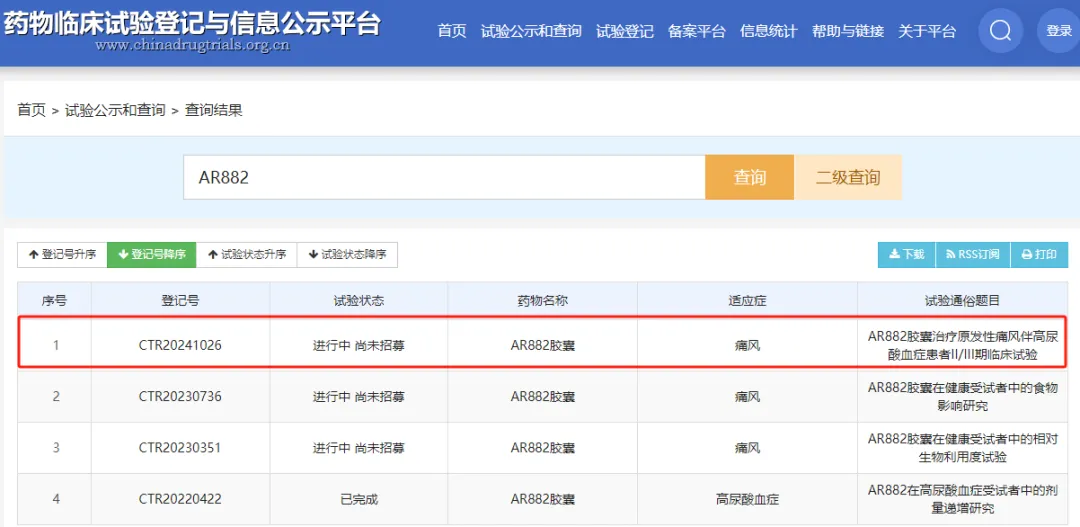Click the RSS订阅 subscribe button
The height and width of the screenshot is (527, 1080).
[972, 255]
